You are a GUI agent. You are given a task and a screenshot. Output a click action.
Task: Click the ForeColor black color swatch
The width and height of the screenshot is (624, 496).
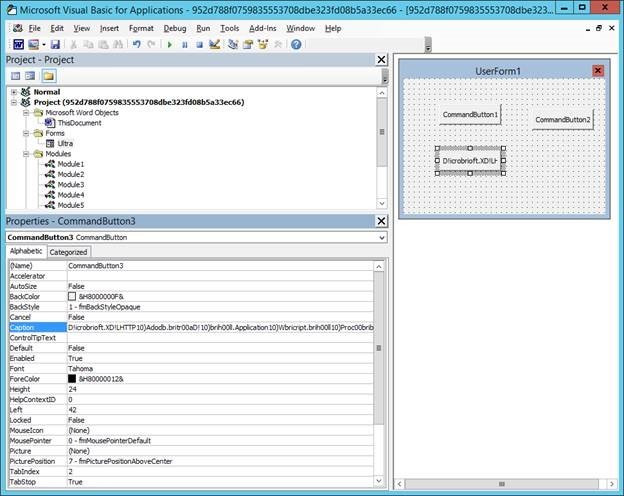73,379
